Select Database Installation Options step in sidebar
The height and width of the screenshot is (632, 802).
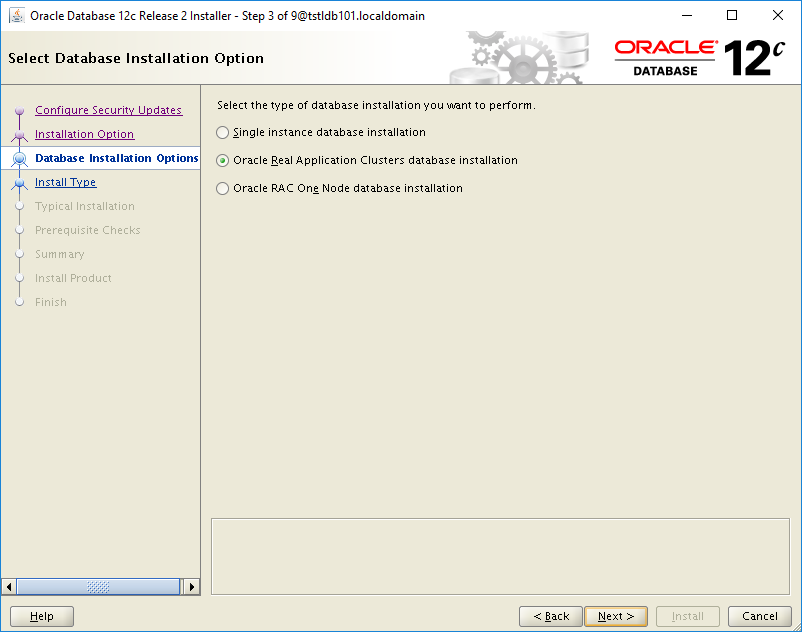point(117,158)
